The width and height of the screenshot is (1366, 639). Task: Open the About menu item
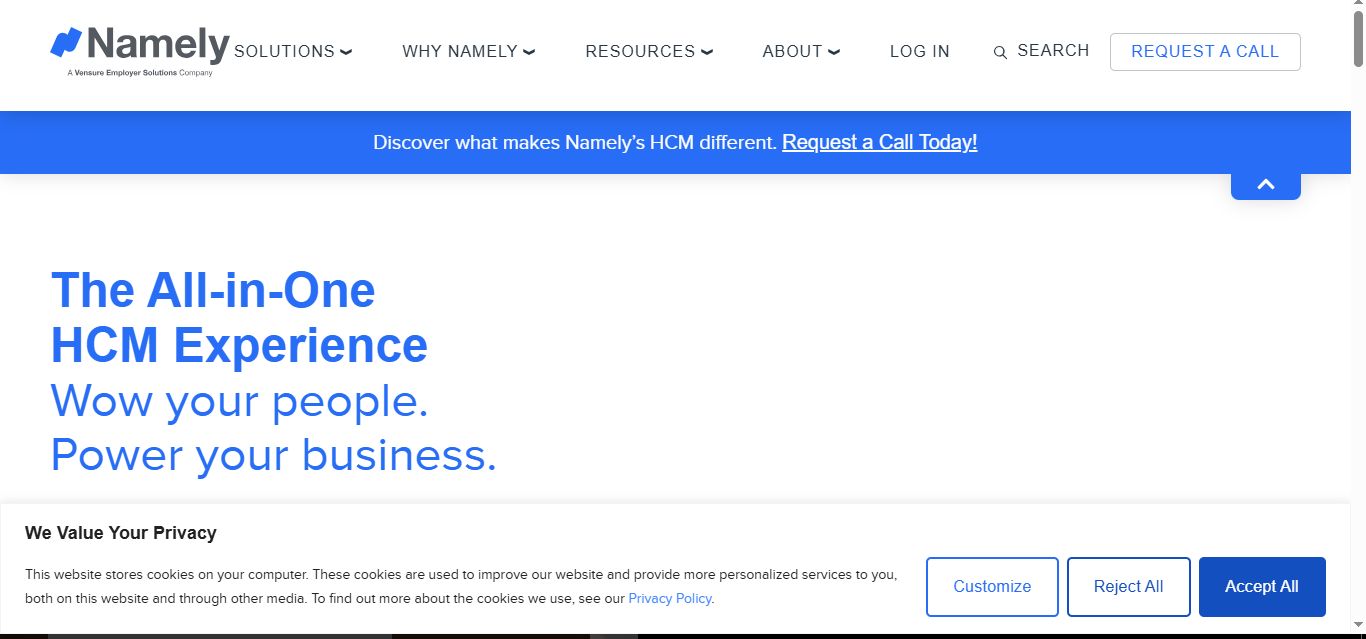coord(792,52)
